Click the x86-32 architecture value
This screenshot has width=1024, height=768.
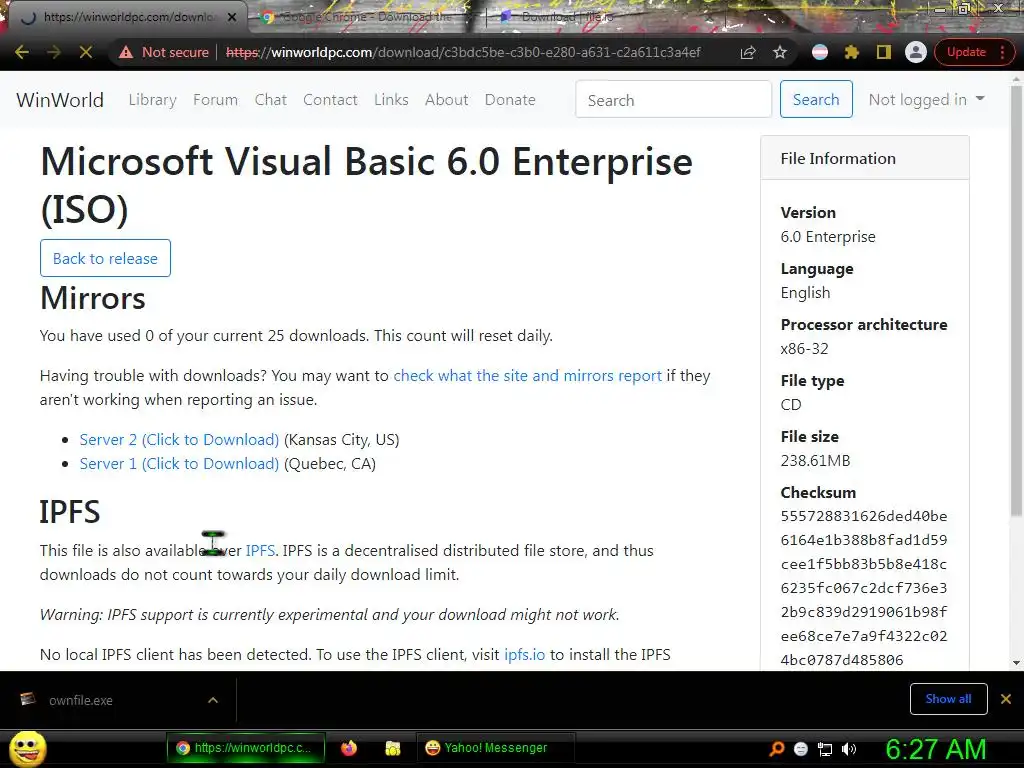pos(804,349)
